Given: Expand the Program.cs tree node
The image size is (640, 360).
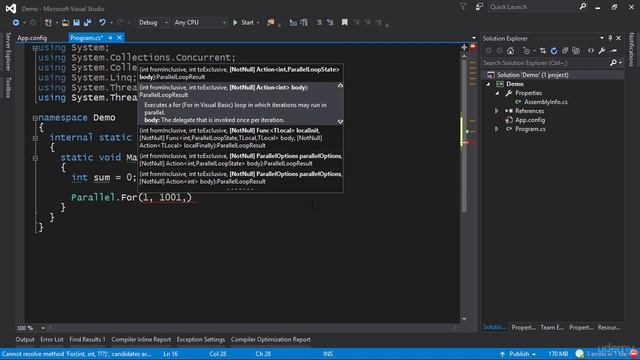Looking at the screenshot, I should (x=497, y=129).
